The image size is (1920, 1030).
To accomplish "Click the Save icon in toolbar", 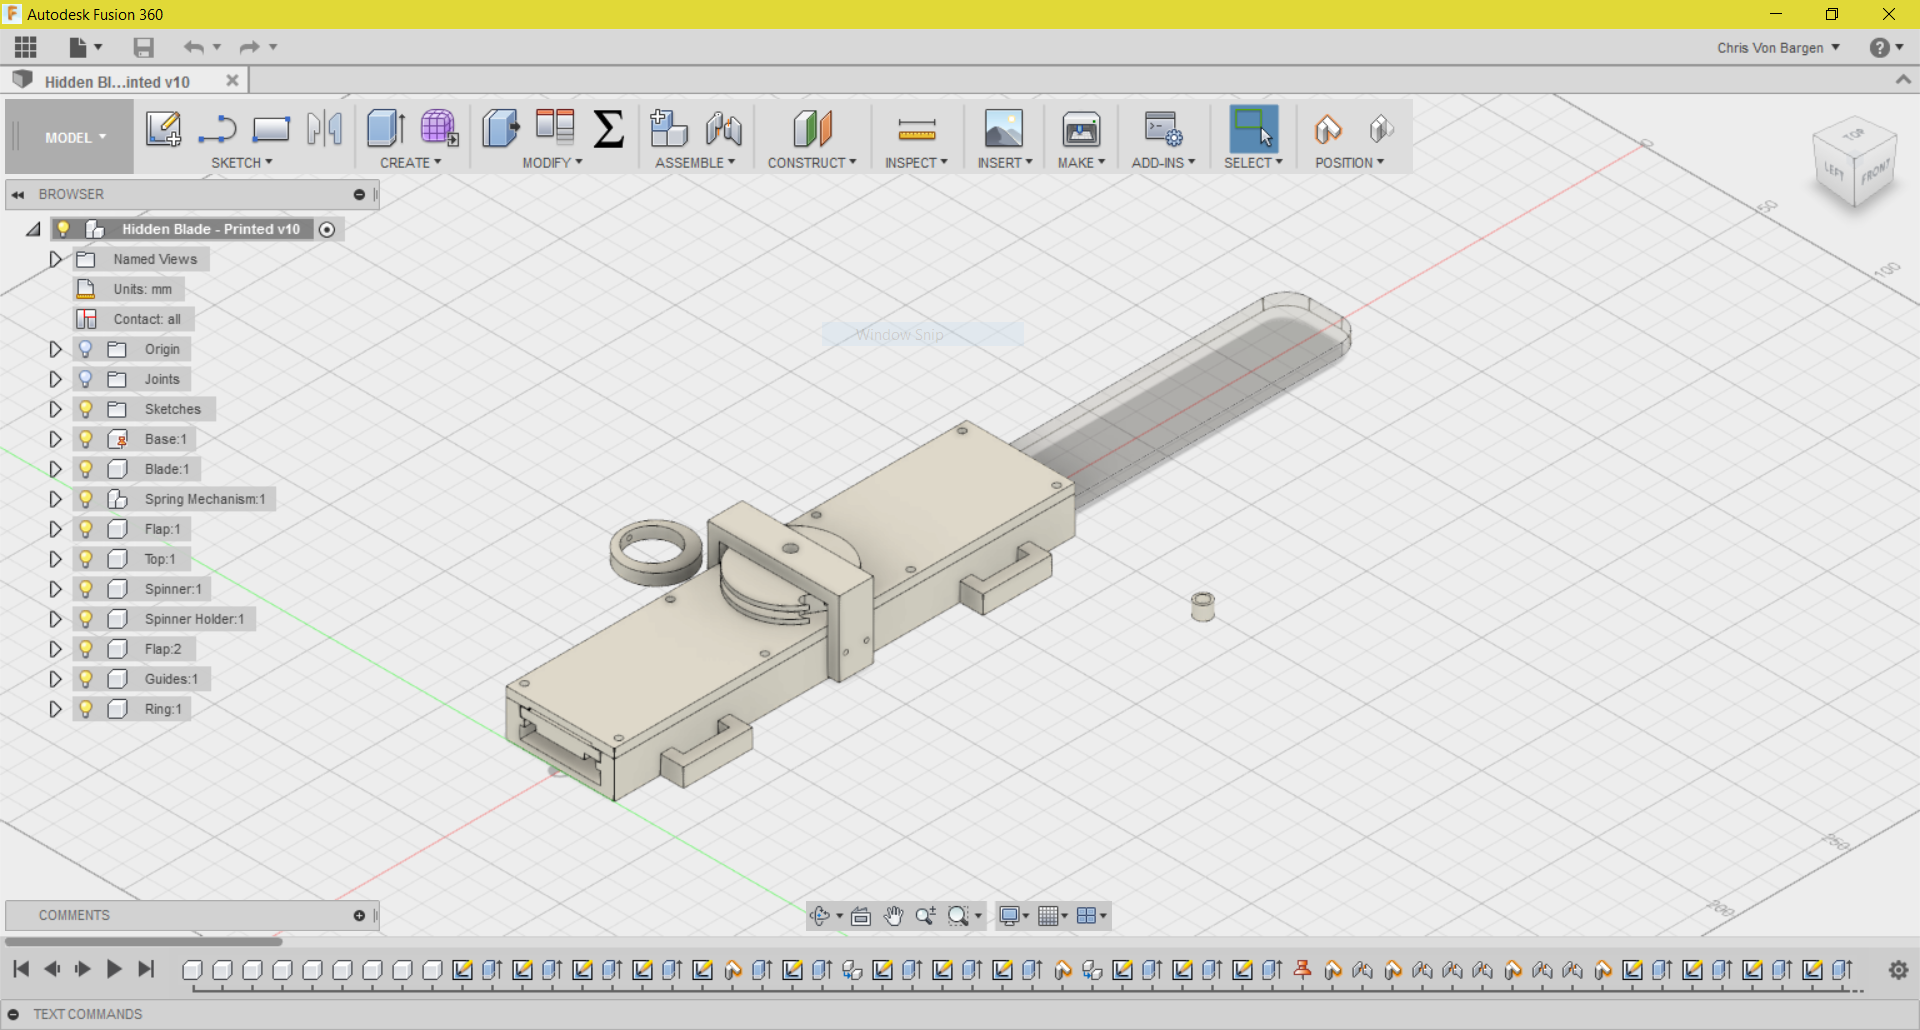I will 143,47.
